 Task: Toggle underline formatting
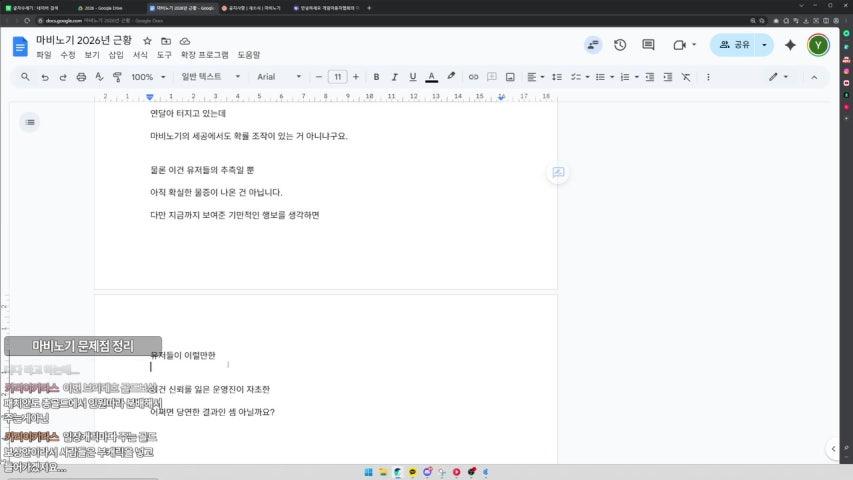(412, 77)
